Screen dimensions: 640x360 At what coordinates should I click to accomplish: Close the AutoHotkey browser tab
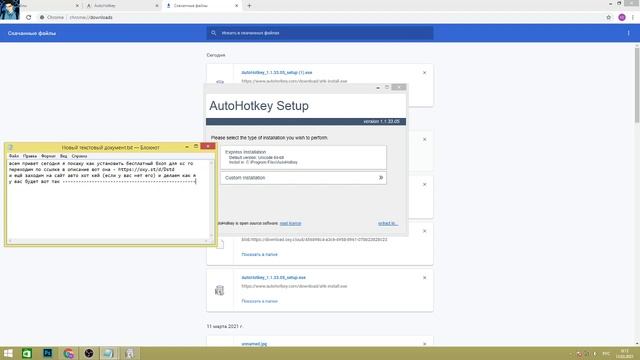pos(157,6)
